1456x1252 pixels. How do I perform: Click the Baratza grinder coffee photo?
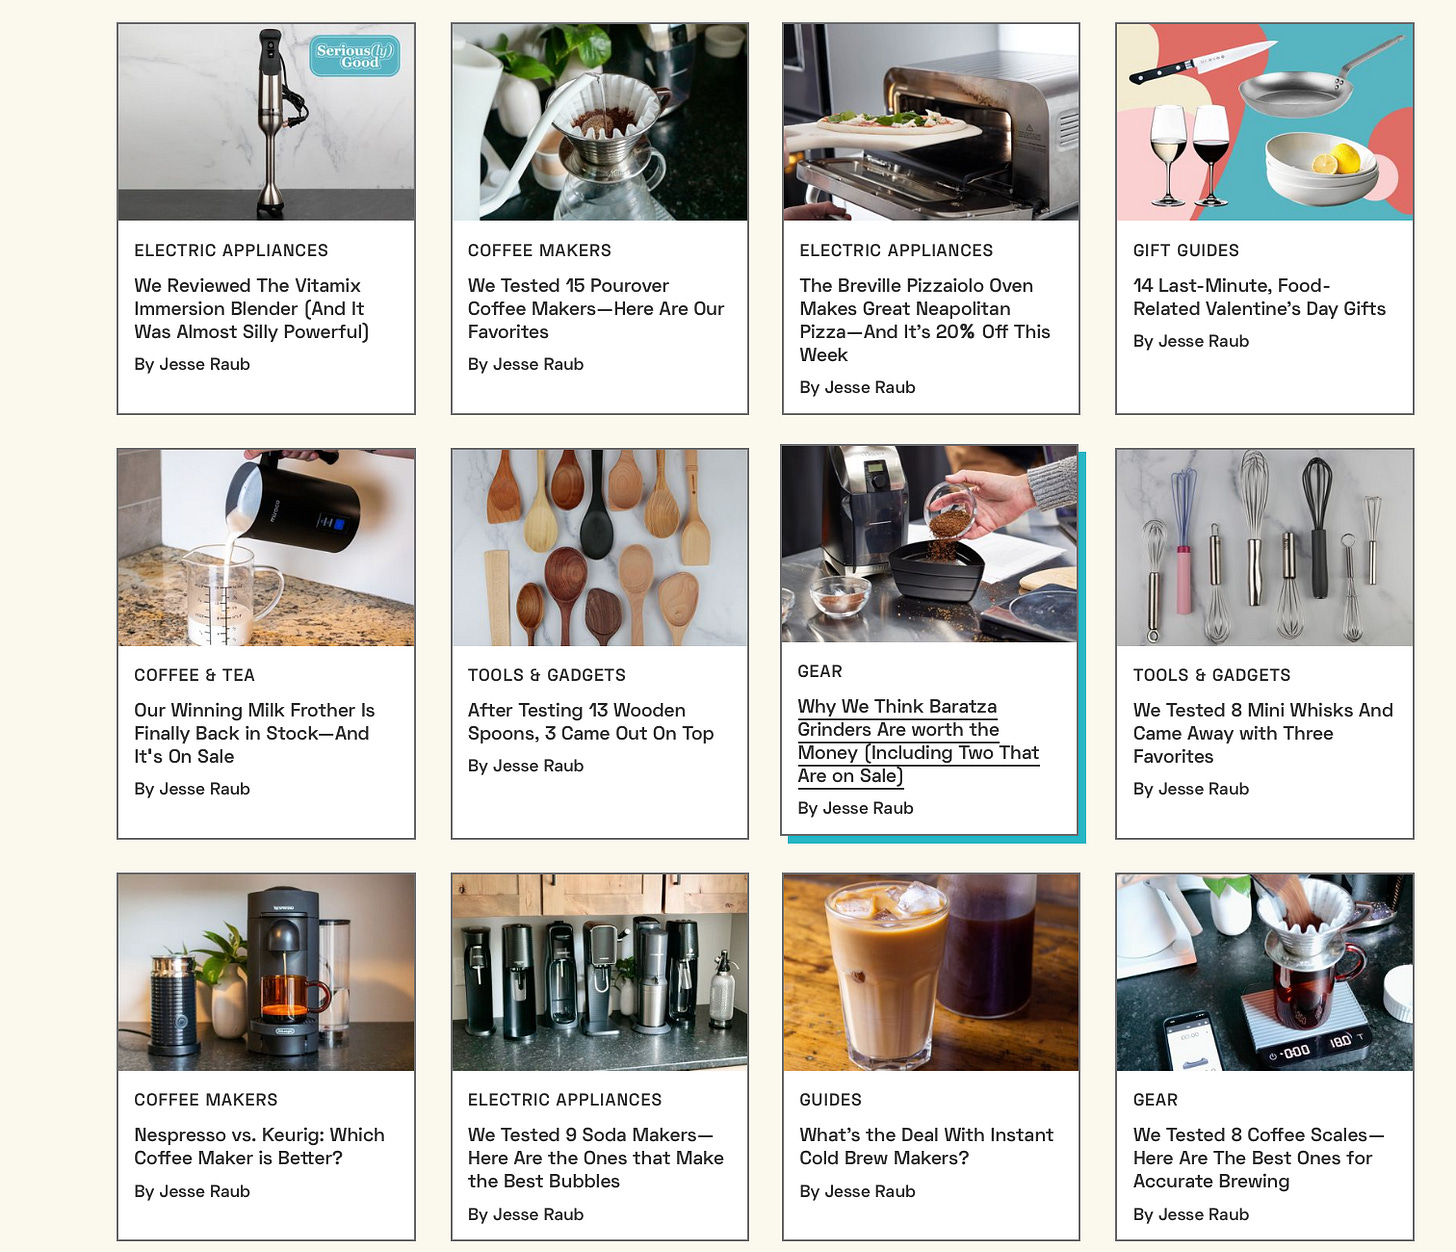[929, 544]
